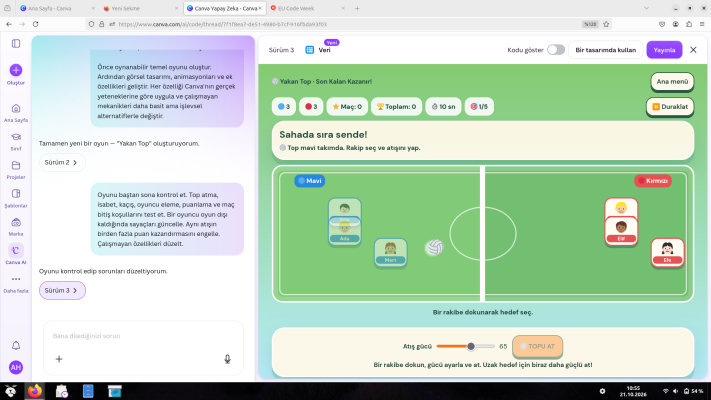The width and height of the screenshot is (711, 400).
Task: Select the blonde red-team player card
Action: click(x=621, y=208)
